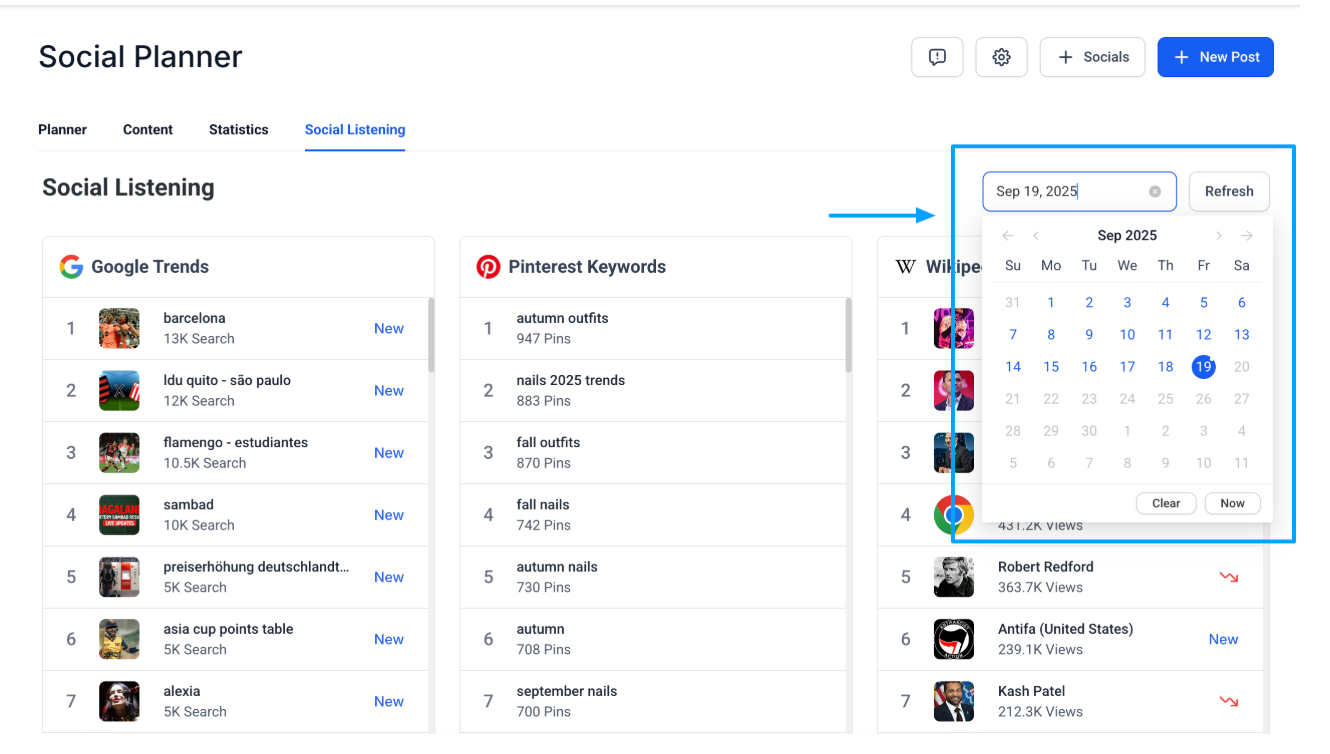1330x754 pixels.
Task: Click the Socials button
Action: (x=1093, y=57)
